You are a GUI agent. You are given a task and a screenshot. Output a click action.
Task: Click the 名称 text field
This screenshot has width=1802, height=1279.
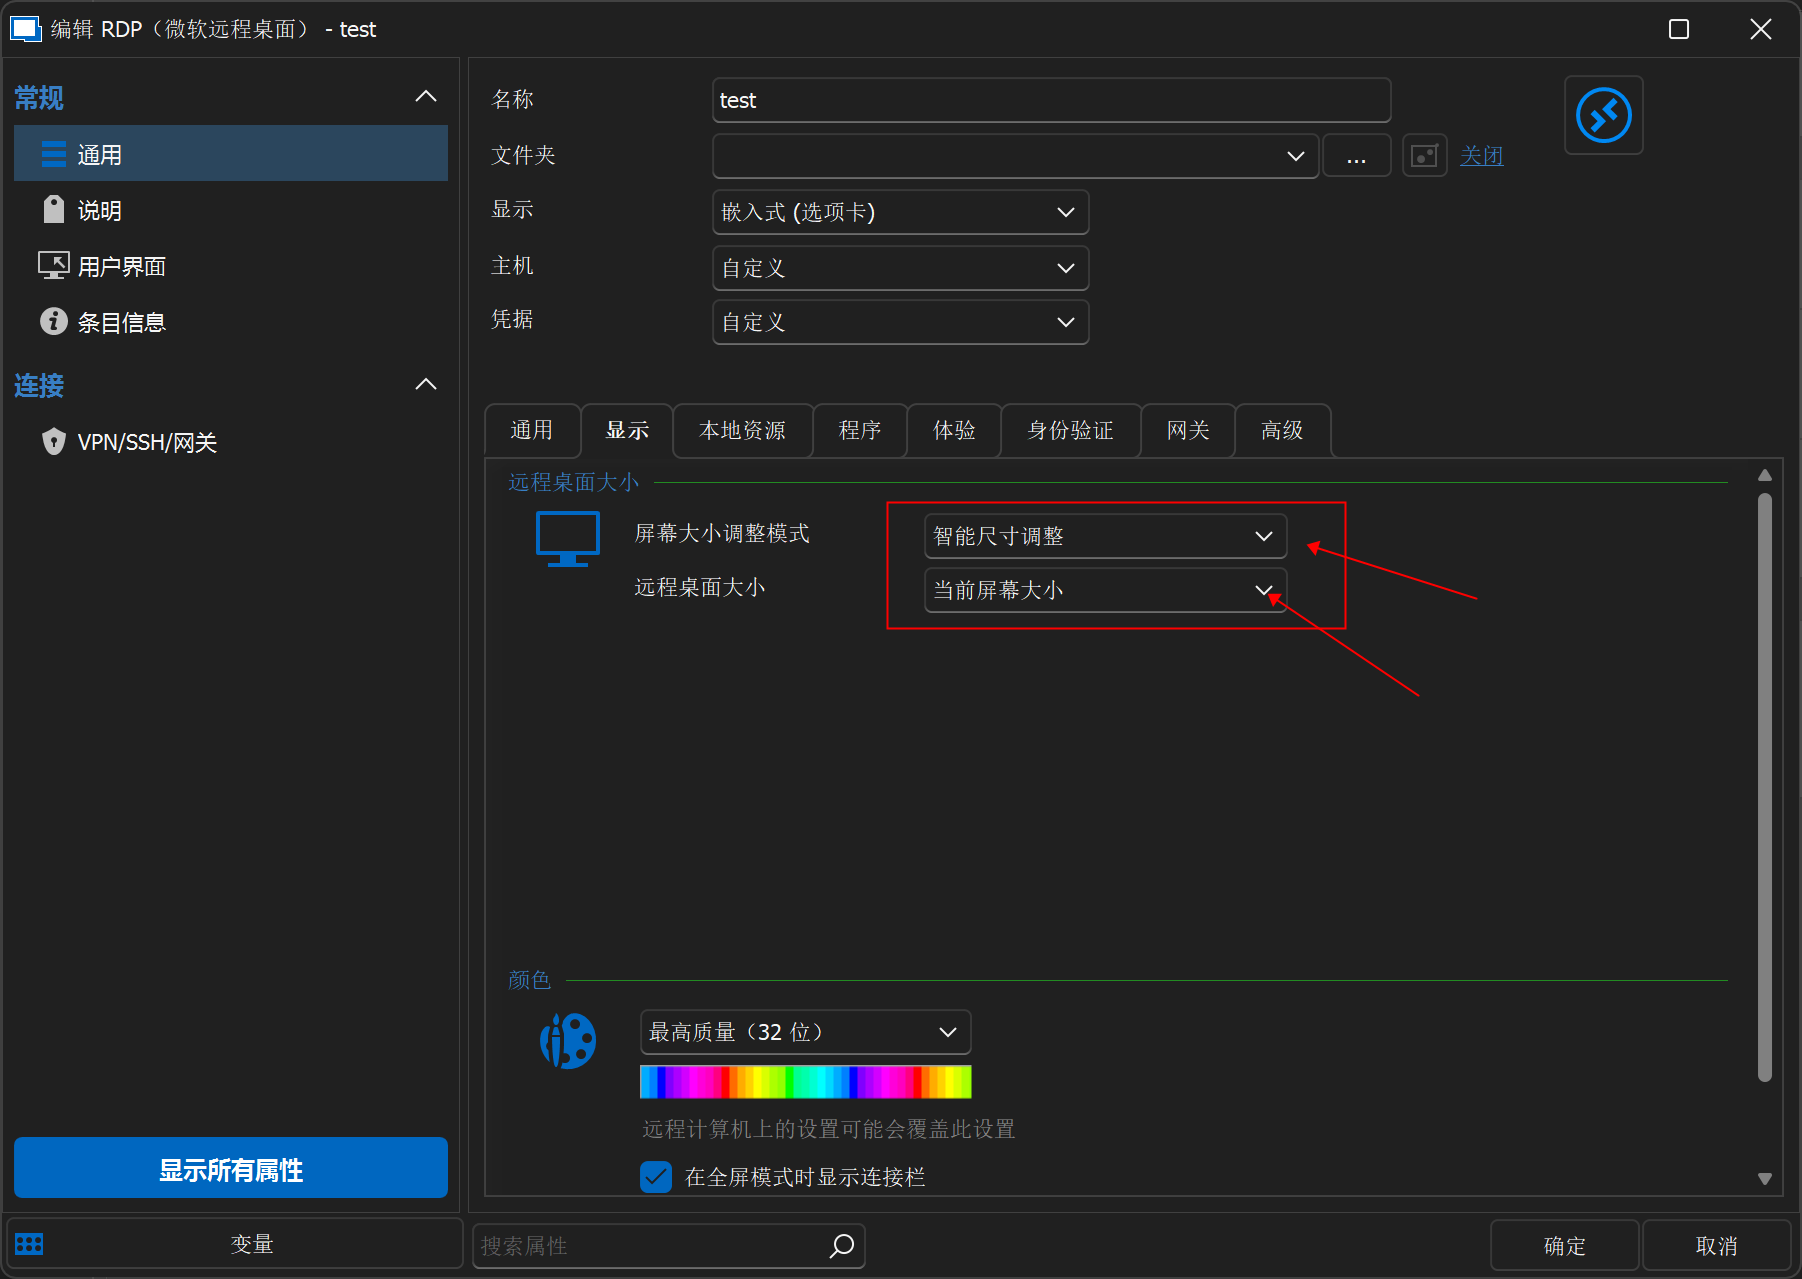click(x=1050, y=100)
